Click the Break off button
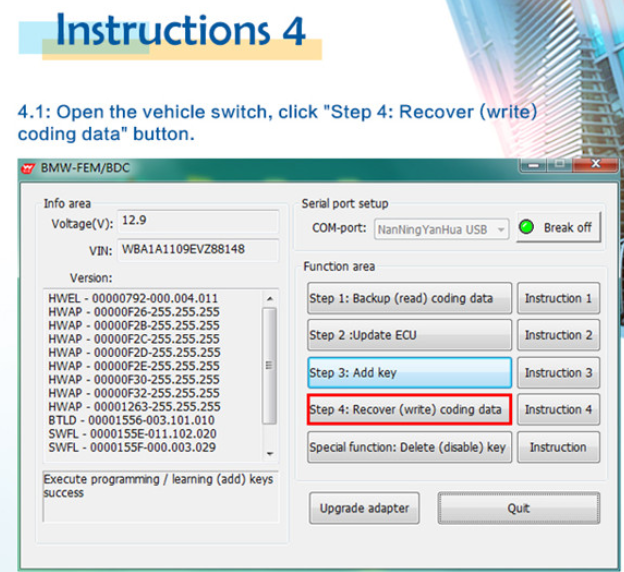This screenshot has width=624, height=572. (x=559, y=227)
